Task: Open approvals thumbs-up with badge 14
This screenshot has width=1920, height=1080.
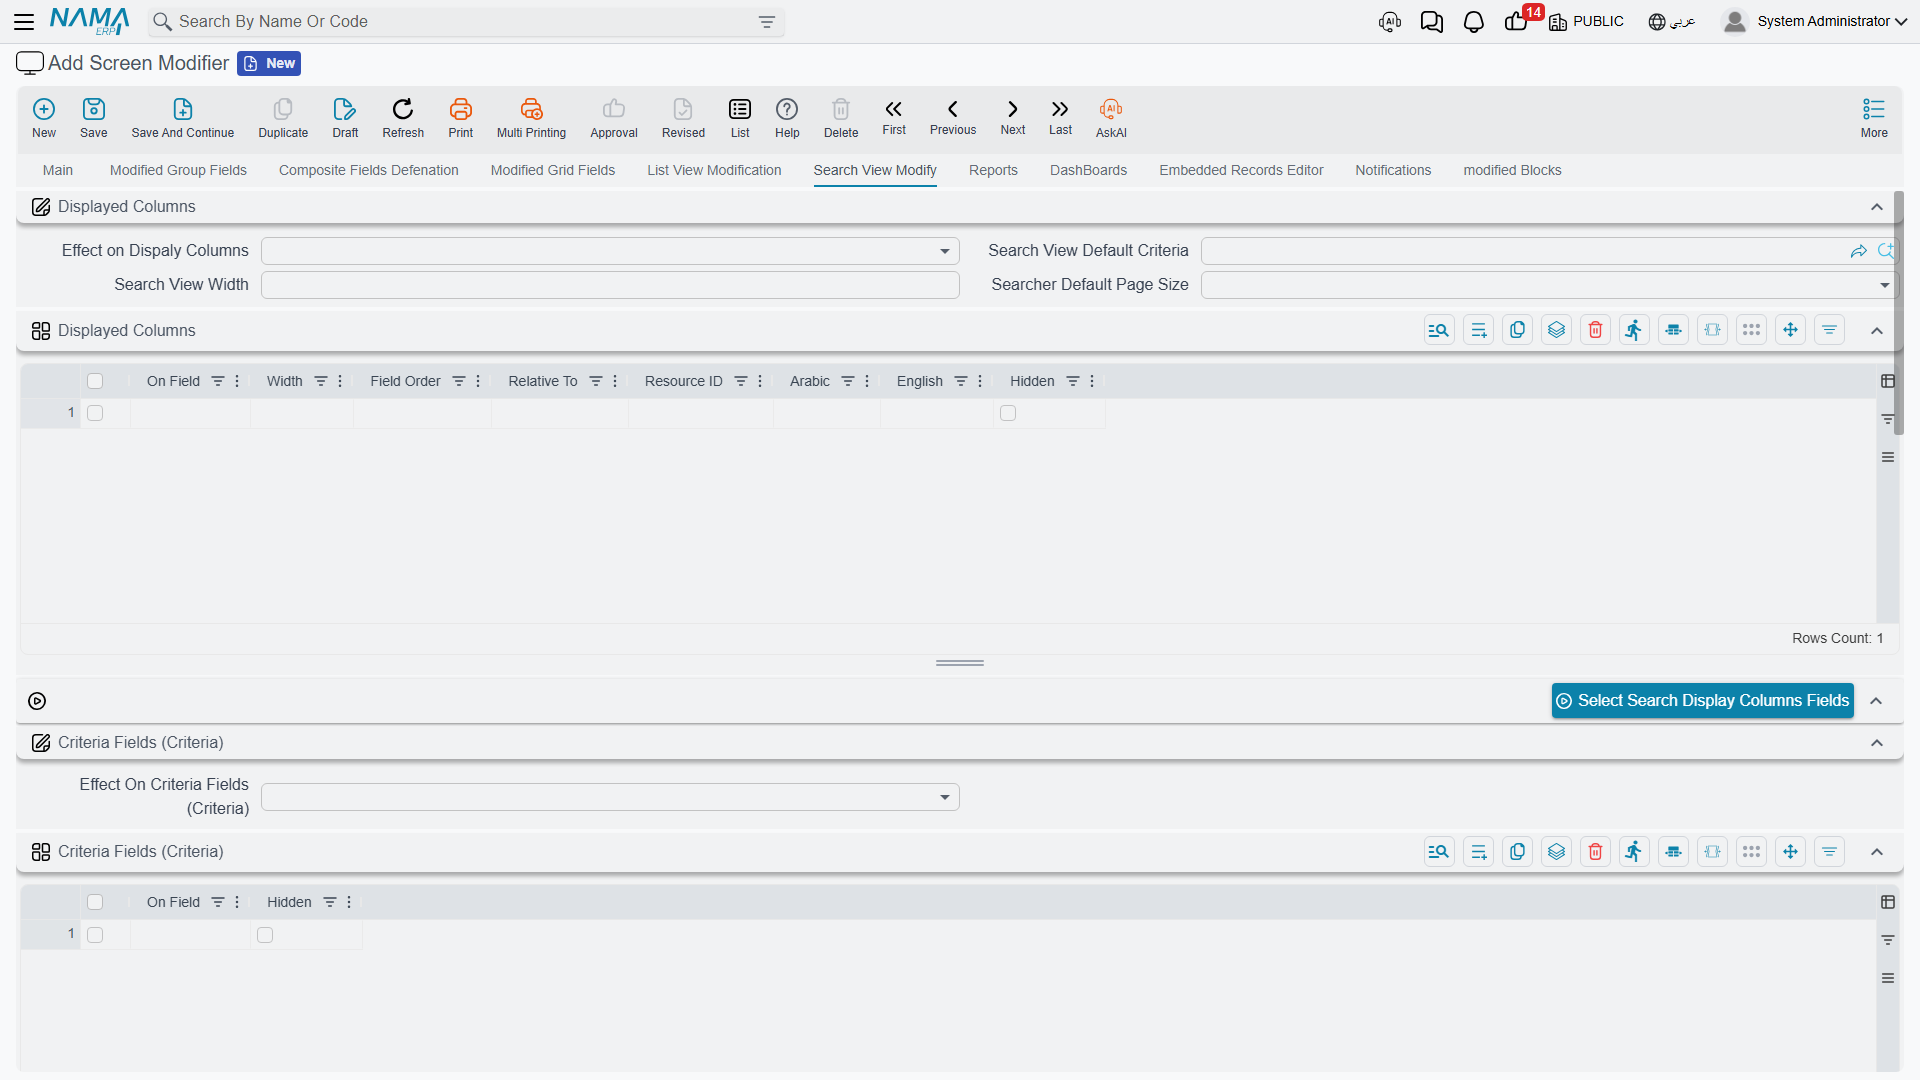Action: click(x=1517, y=21)
